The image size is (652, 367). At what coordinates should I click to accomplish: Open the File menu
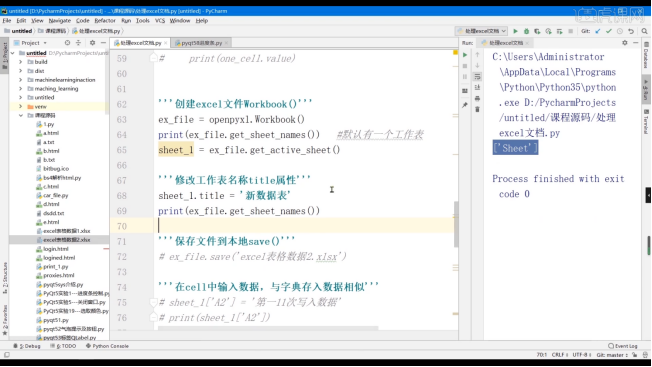tap(7, 20)
